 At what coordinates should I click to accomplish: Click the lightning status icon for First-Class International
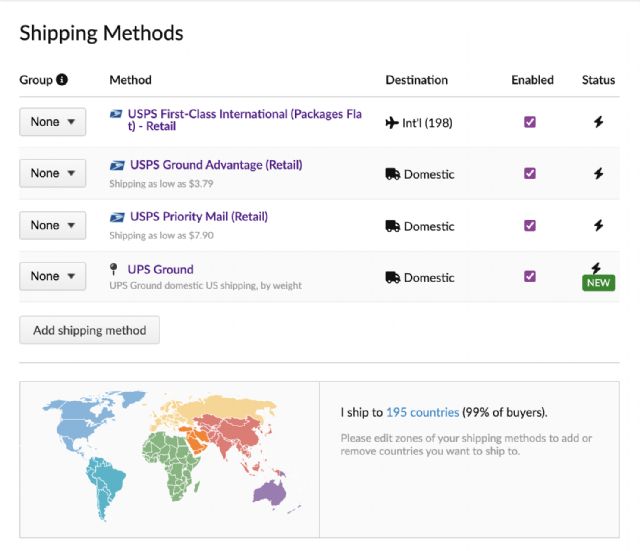coord(598,122)
